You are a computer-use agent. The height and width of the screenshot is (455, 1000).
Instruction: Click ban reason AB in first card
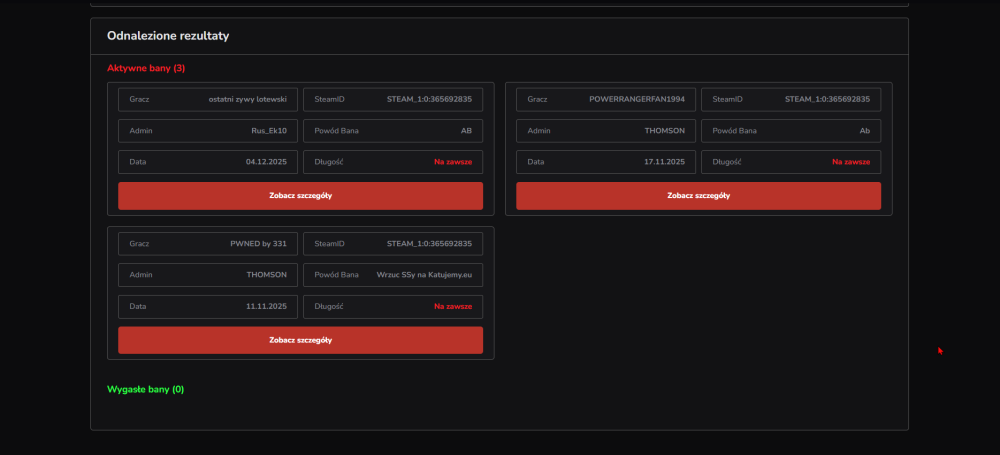click(x=466, y=131)
